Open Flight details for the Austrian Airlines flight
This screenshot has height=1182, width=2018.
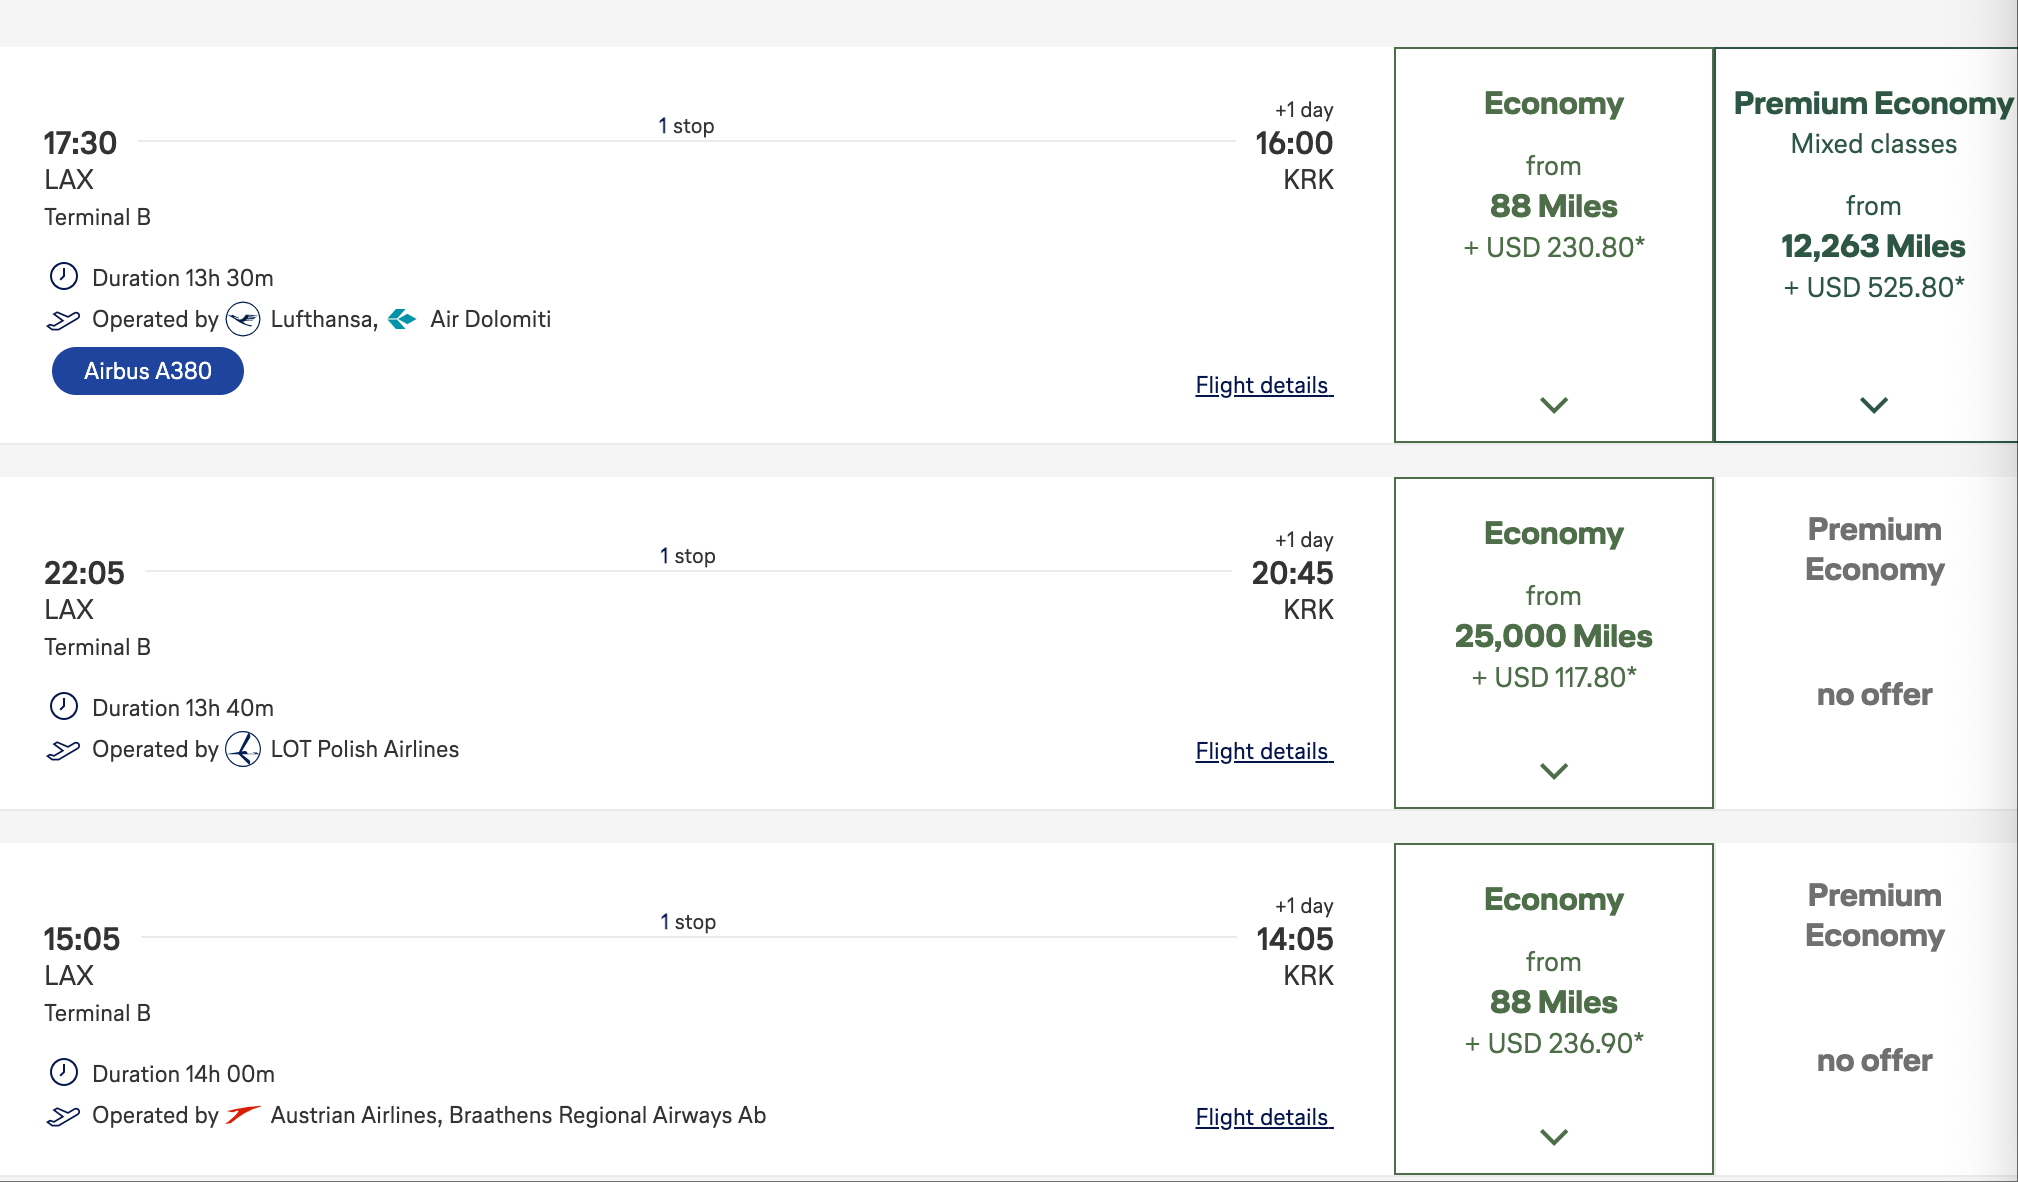coord(1263,1117)
